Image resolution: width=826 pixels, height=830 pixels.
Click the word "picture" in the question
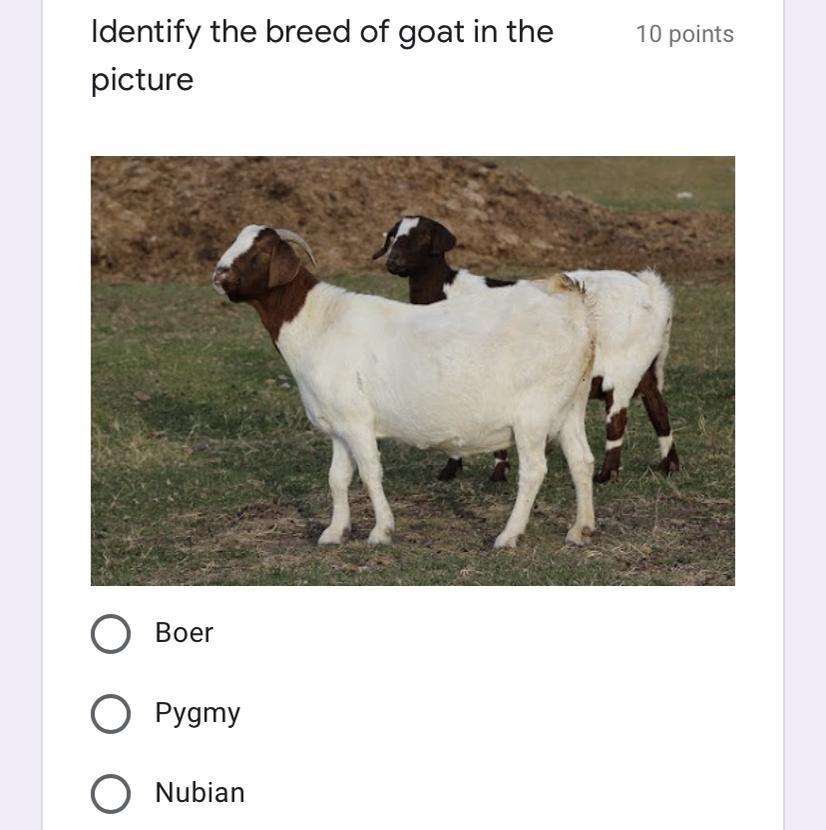pyautogui.click(x=142, y=80)
